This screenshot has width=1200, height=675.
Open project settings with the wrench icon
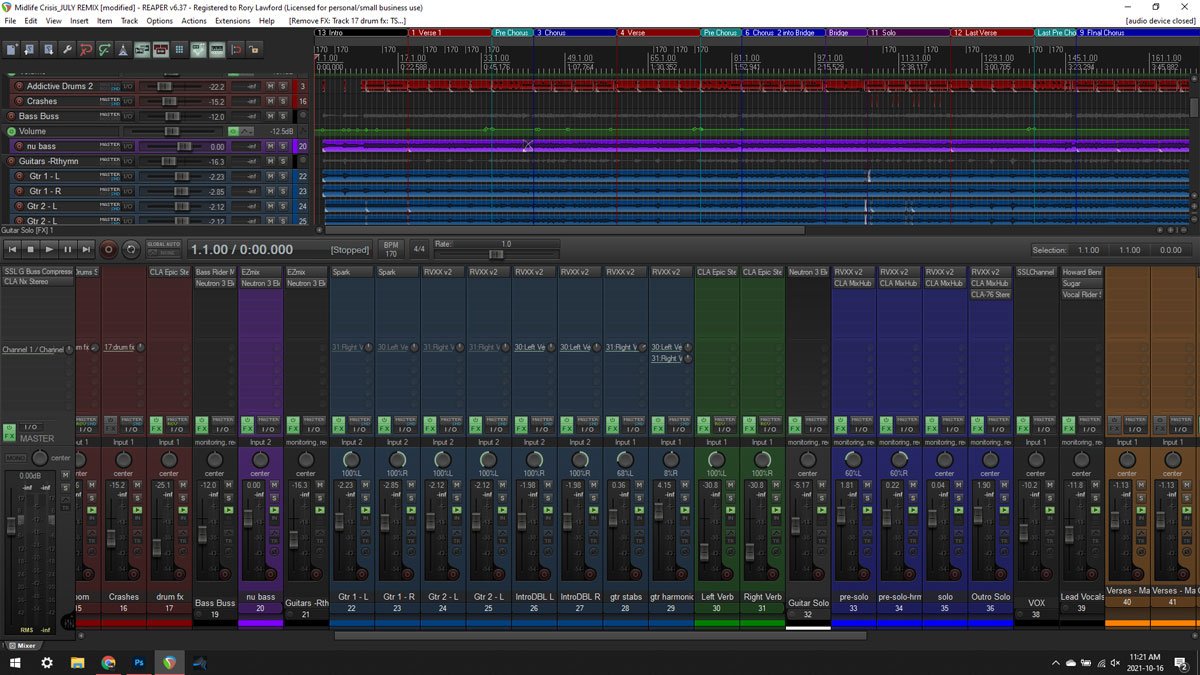click(x=67, y=49)
